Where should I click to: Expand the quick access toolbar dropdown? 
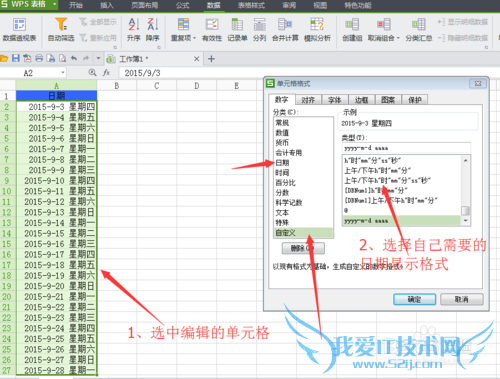[x=98, y=58]
